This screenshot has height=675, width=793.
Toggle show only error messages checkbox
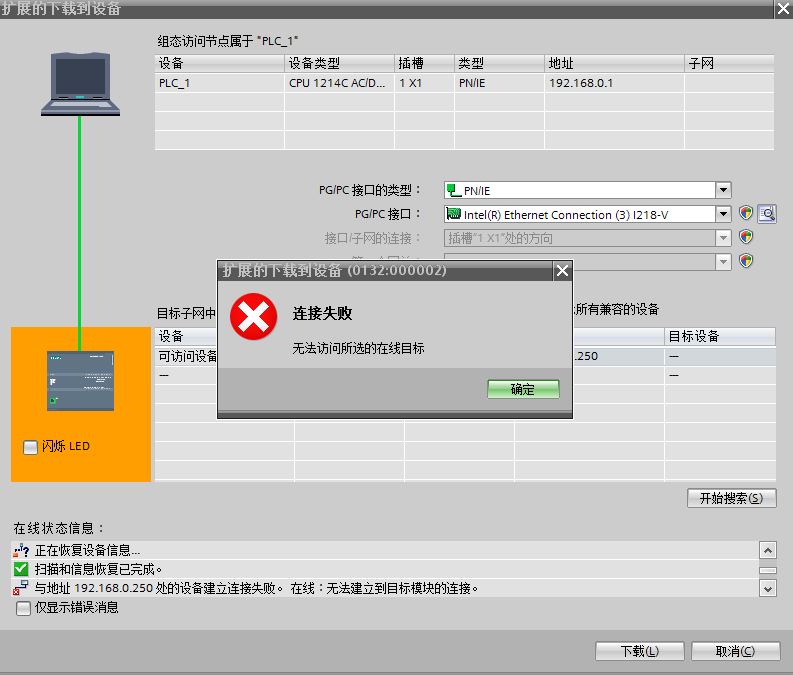23,608
